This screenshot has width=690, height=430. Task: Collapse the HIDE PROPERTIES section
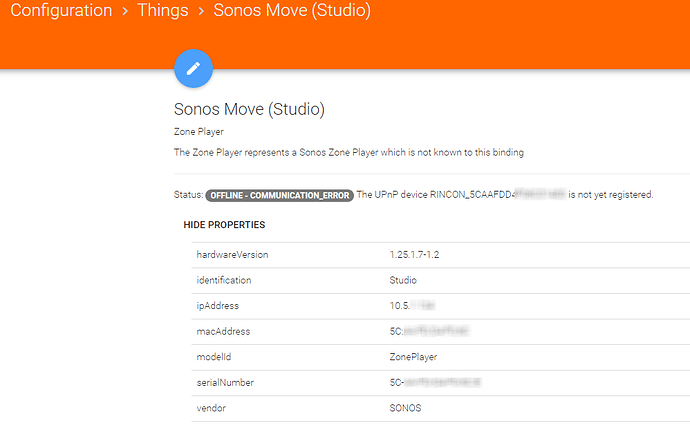[223, 224]
